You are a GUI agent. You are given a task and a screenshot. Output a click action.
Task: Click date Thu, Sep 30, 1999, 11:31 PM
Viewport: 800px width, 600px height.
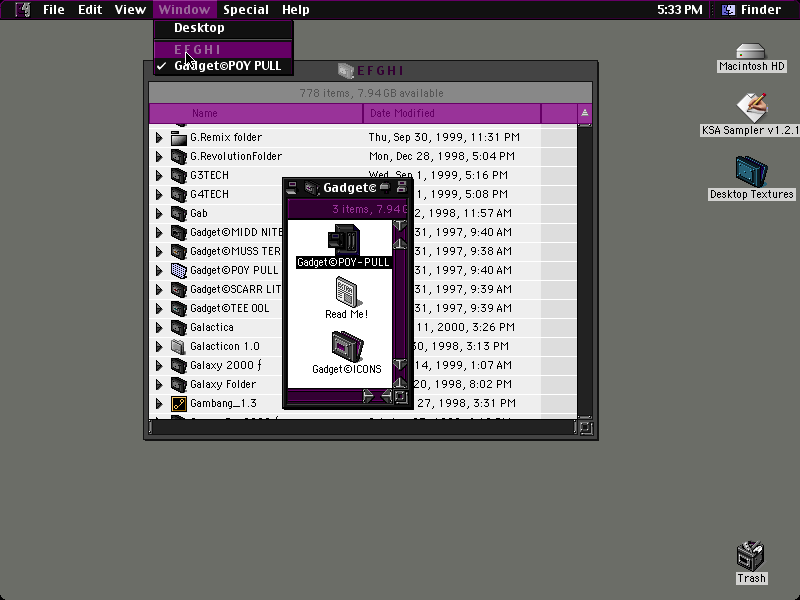pos(444,137)
